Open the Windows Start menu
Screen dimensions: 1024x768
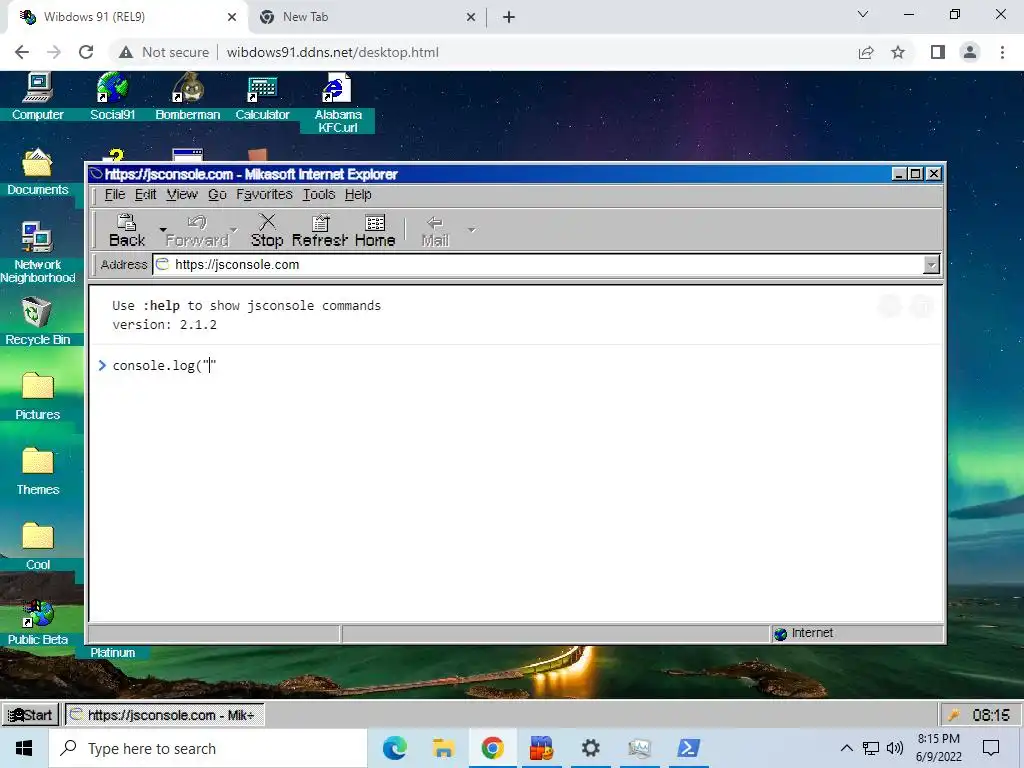(x=24, y=748)
